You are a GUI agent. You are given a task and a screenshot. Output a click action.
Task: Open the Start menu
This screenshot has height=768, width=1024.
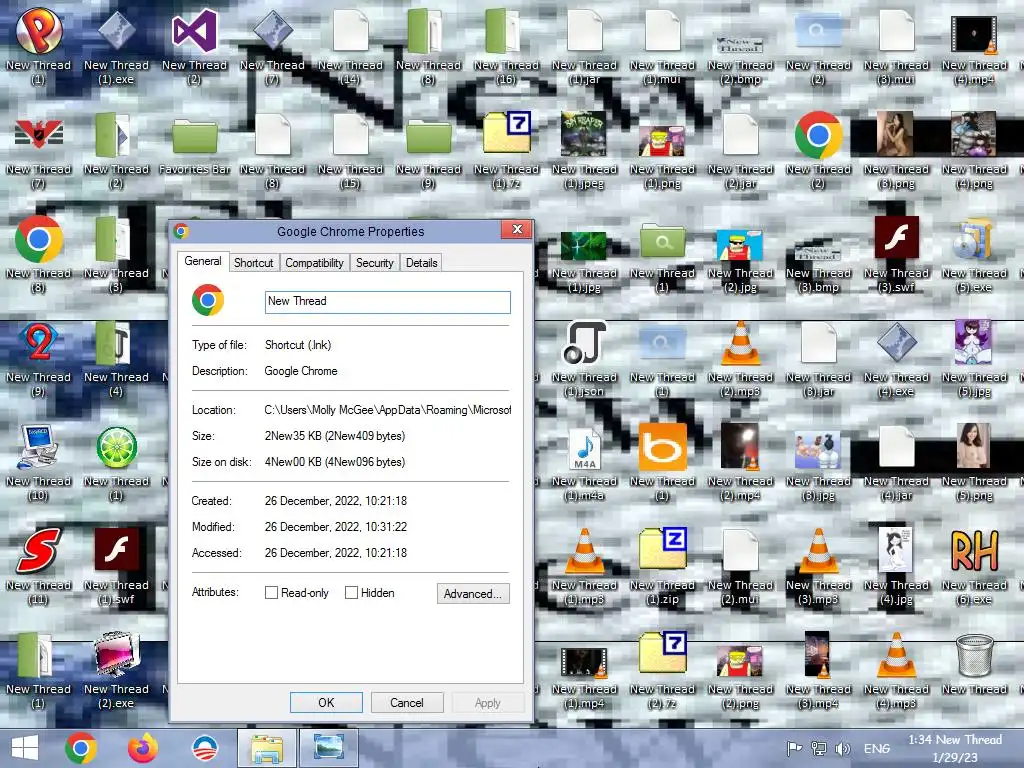25,748
